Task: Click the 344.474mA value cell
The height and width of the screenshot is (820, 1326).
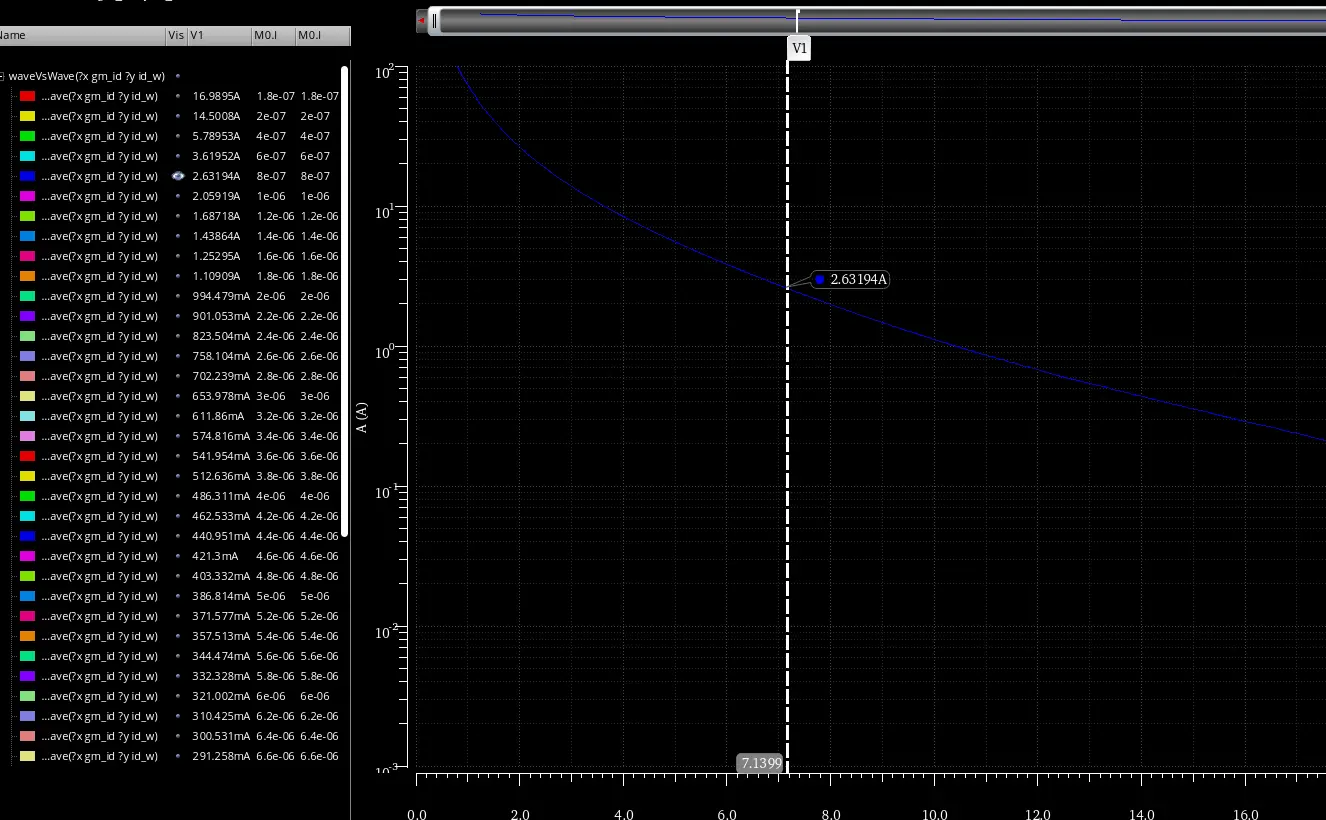Action: tap(221, 656)
